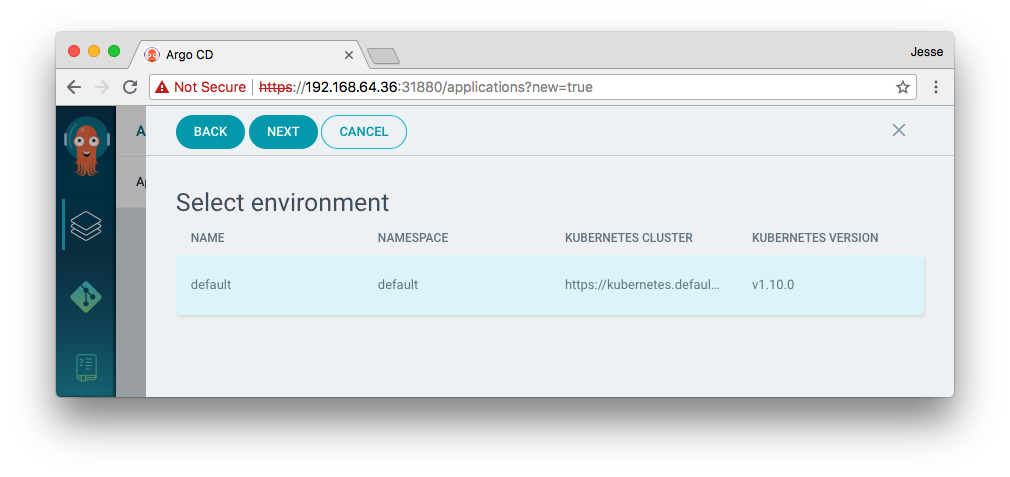Screen dimensions: 1010x477
Task: Open the Chrome three-dot menu
Action: pos(936,87)
